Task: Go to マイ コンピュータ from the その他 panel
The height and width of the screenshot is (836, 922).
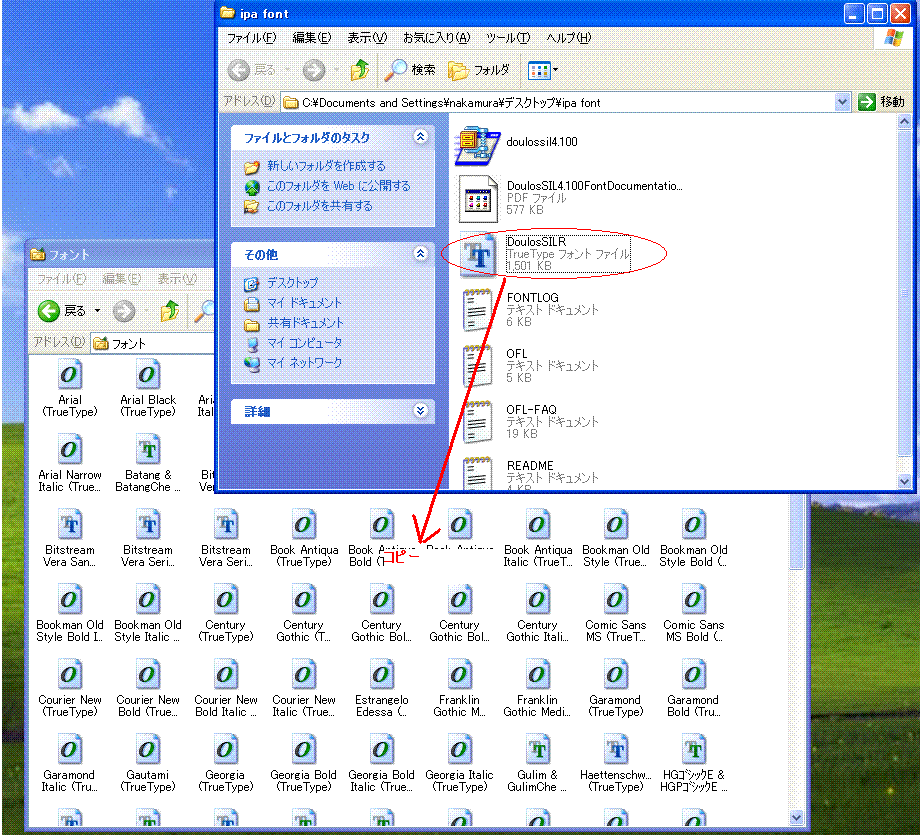Action: pos(304,343)
